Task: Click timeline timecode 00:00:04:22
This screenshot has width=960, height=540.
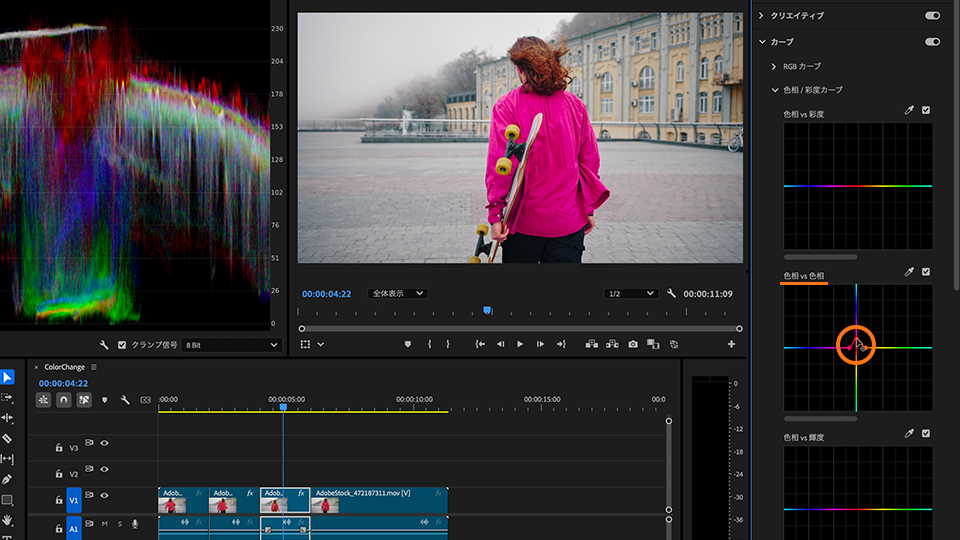Action: tap(63, 383)
